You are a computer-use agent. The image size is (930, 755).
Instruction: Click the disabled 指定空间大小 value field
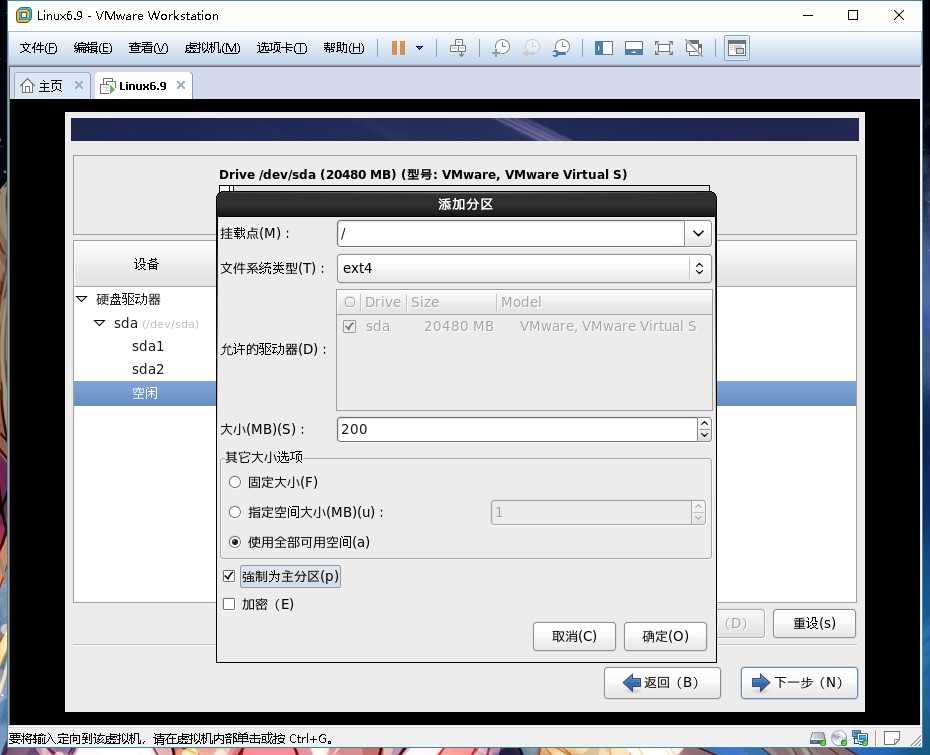coord(591,512)
